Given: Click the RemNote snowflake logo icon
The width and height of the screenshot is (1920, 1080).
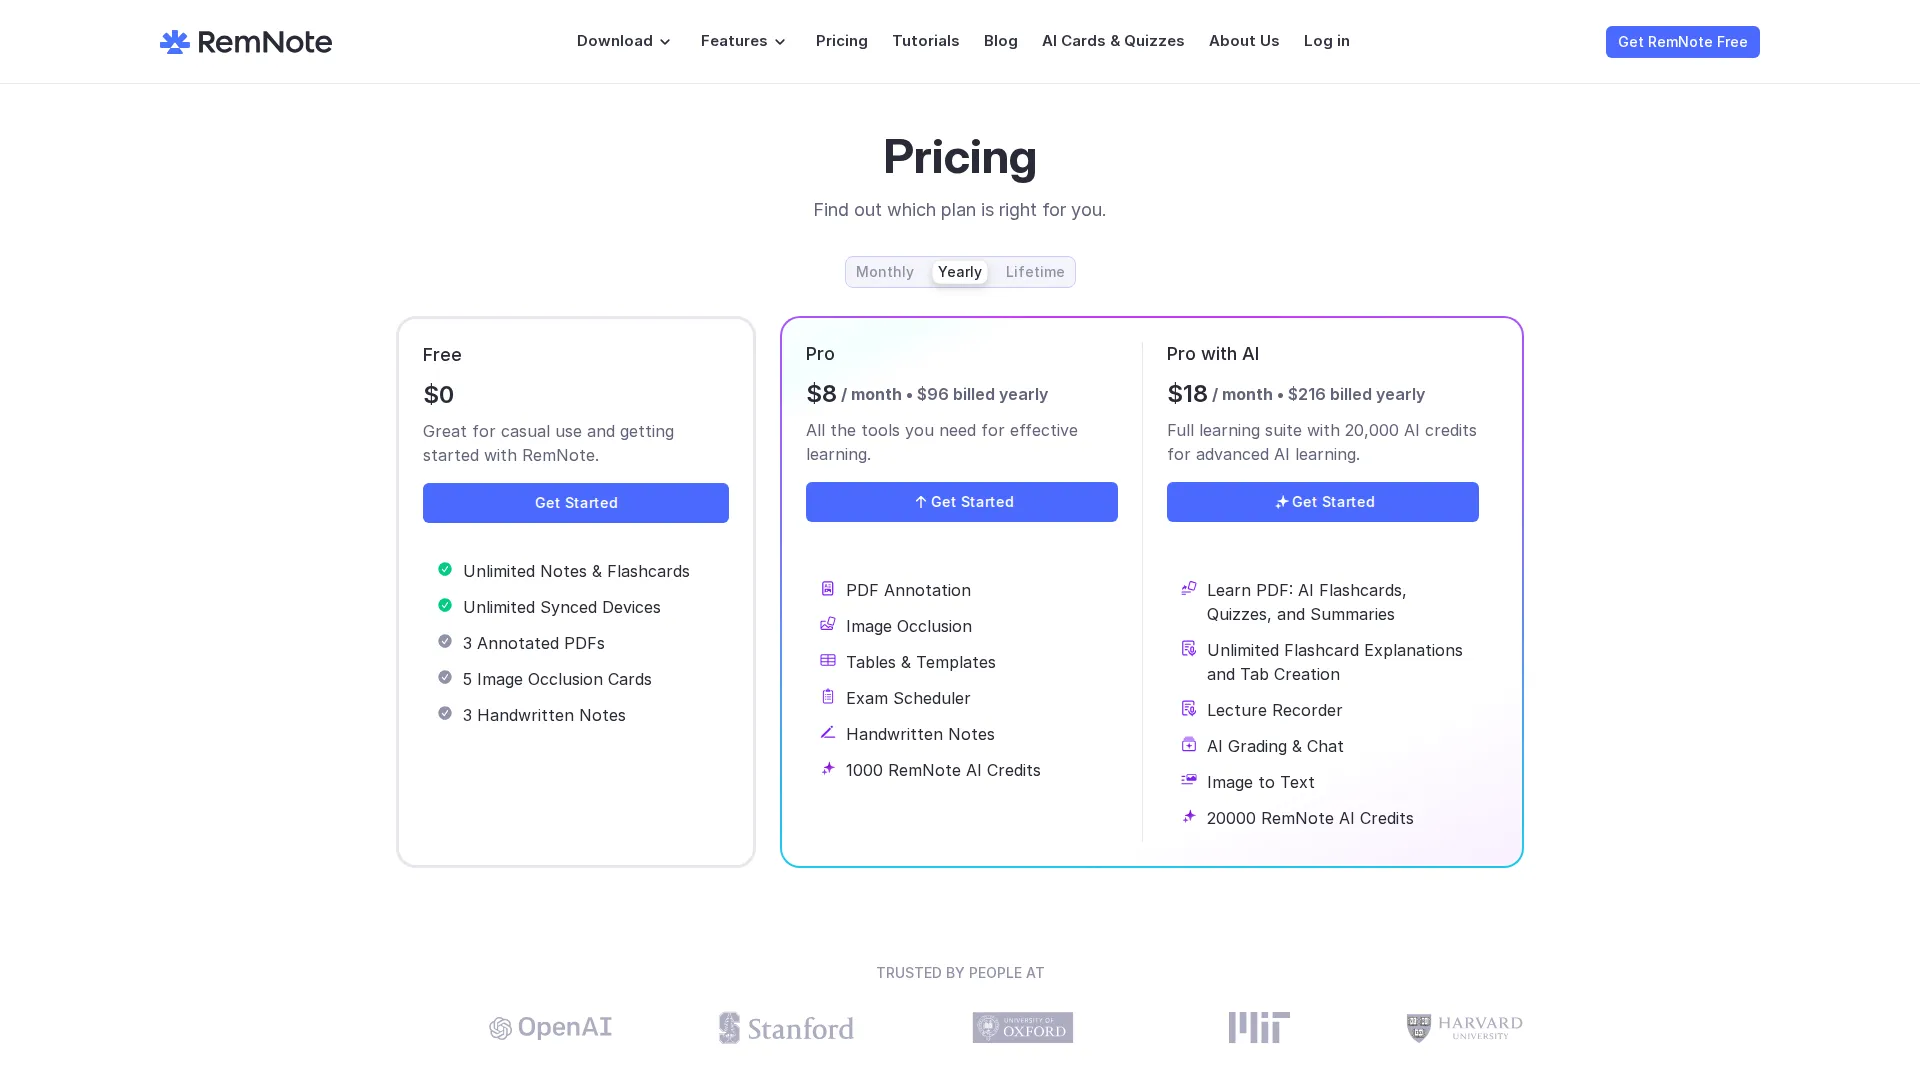Looking at the screenshot, I should pyautogui.click(x=174, y=42).
